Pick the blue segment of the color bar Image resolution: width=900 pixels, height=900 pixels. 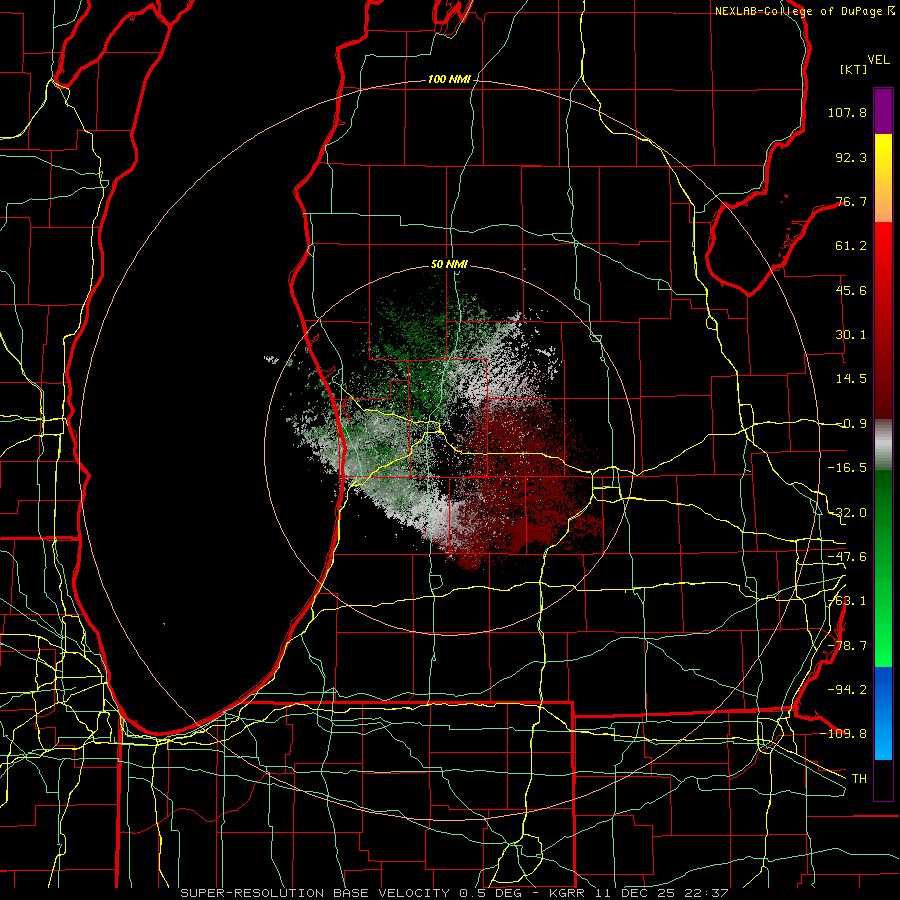(883, 713)
